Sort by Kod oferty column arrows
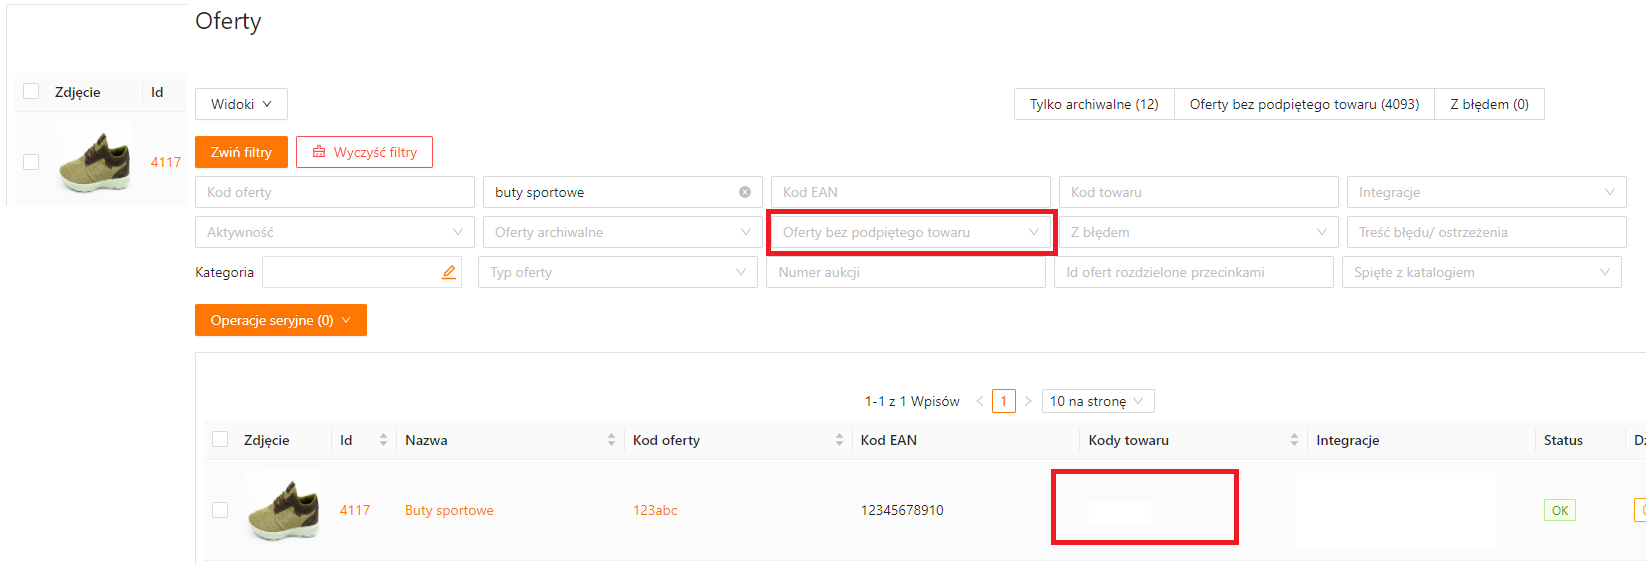 click(839, 440)
